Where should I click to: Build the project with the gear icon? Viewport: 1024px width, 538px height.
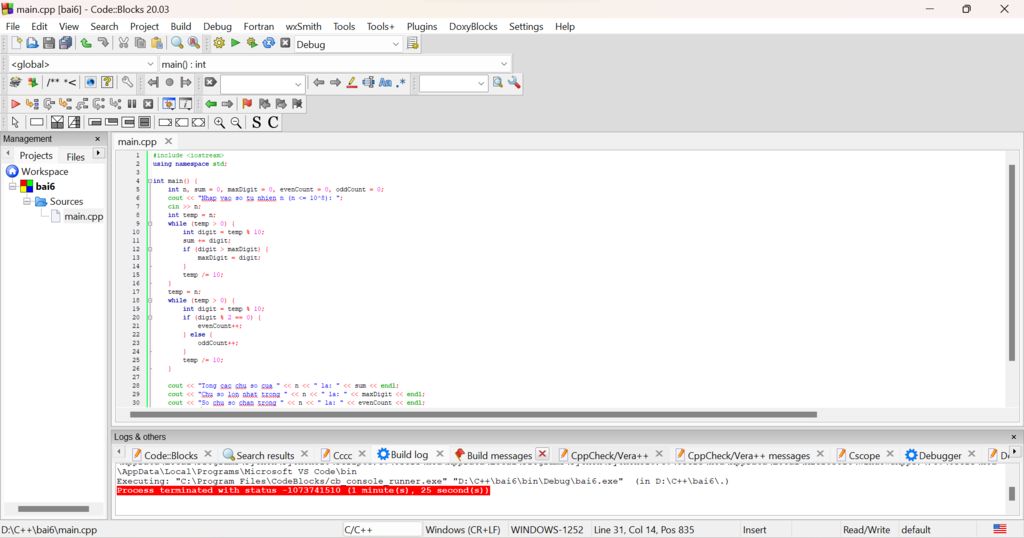pyautogui.click(x=219, y=43)
